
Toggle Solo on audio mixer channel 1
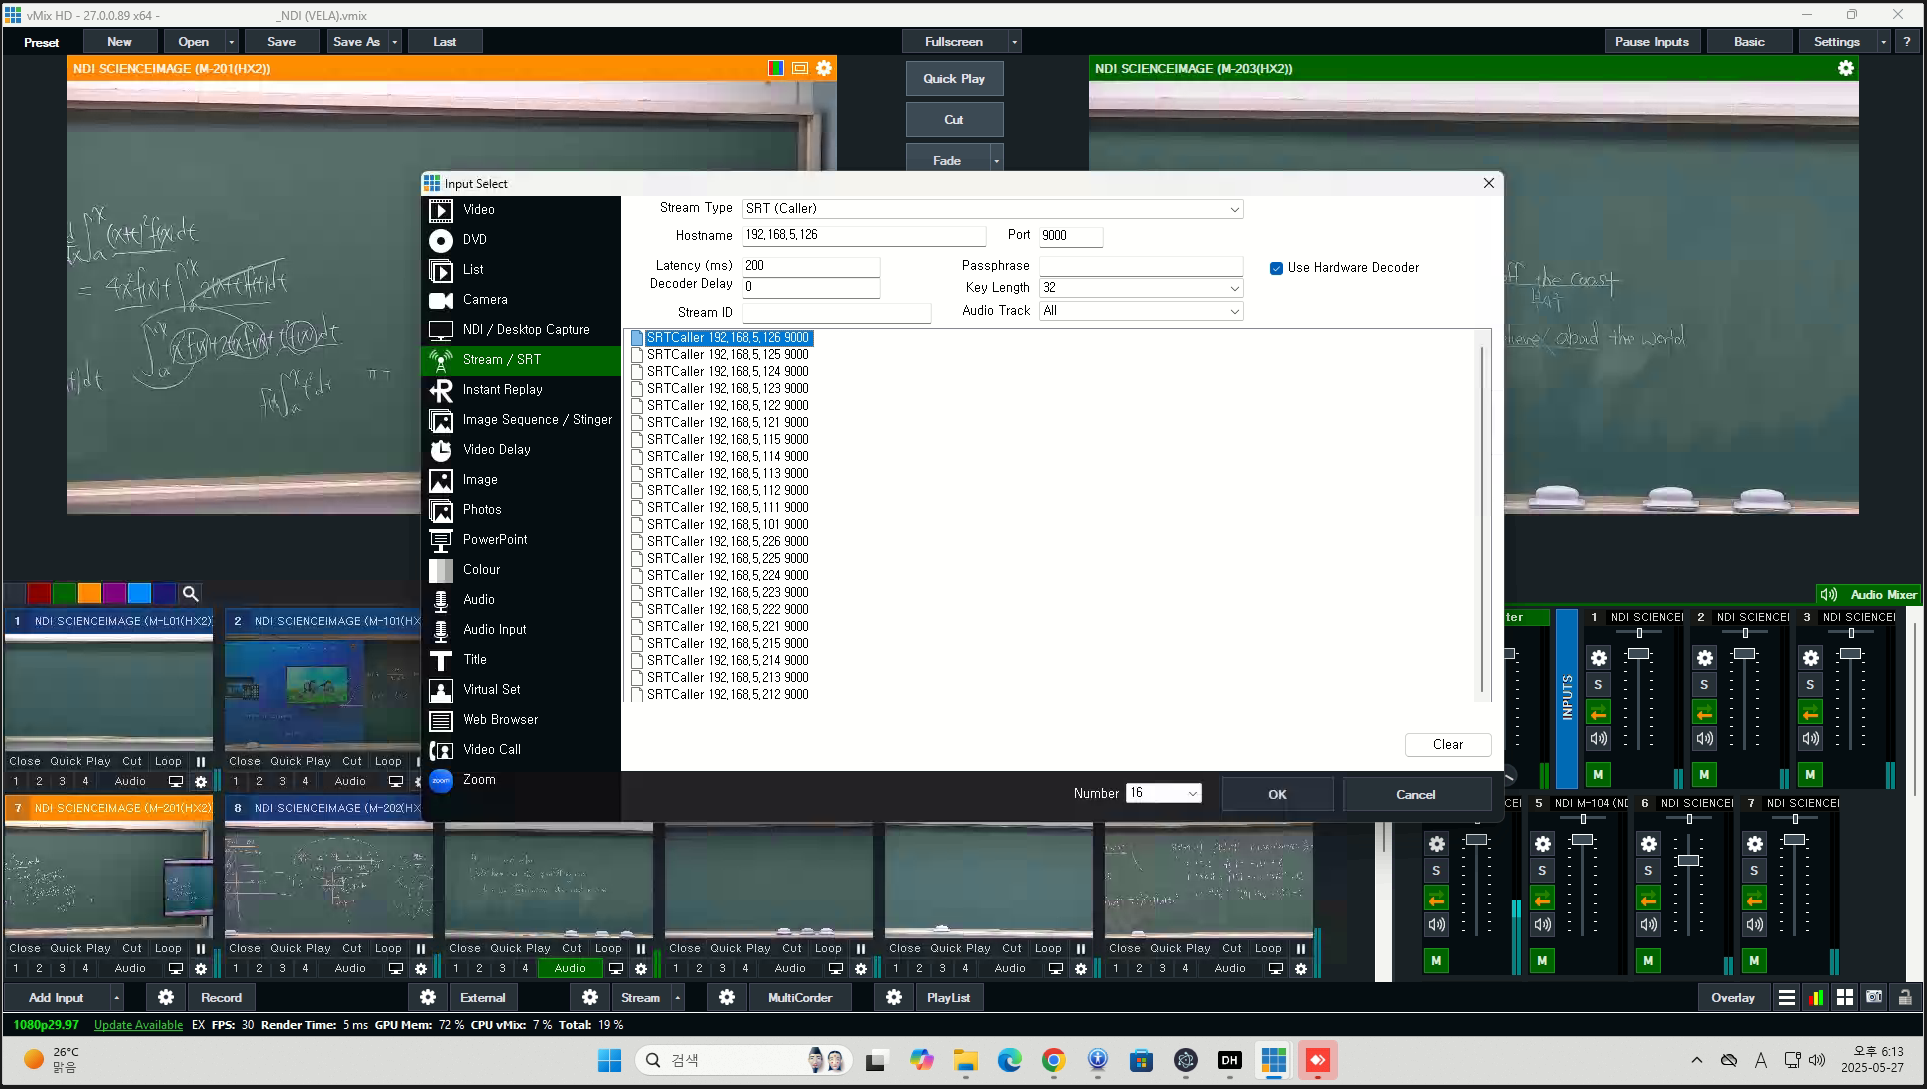tap(1598, 685)
